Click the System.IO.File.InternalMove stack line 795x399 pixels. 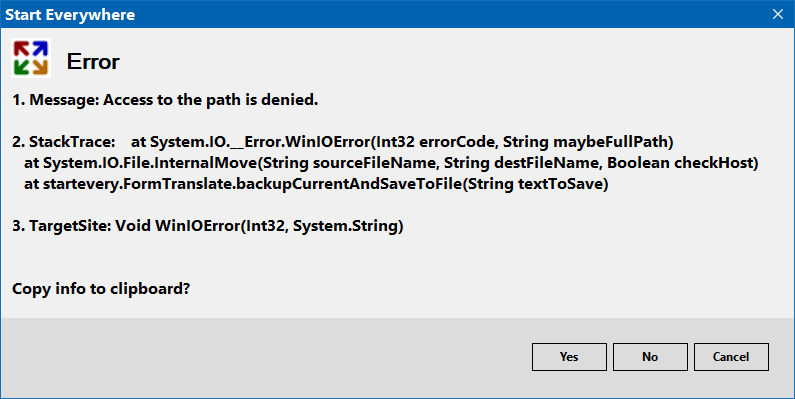[391, 163]
